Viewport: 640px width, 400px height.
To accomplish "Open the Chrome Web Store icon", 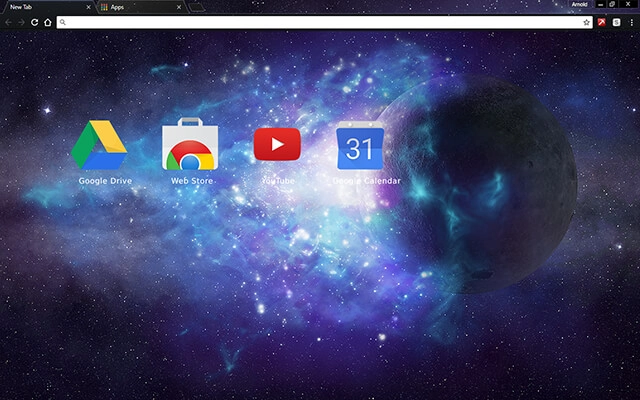I will pos(190,144).
